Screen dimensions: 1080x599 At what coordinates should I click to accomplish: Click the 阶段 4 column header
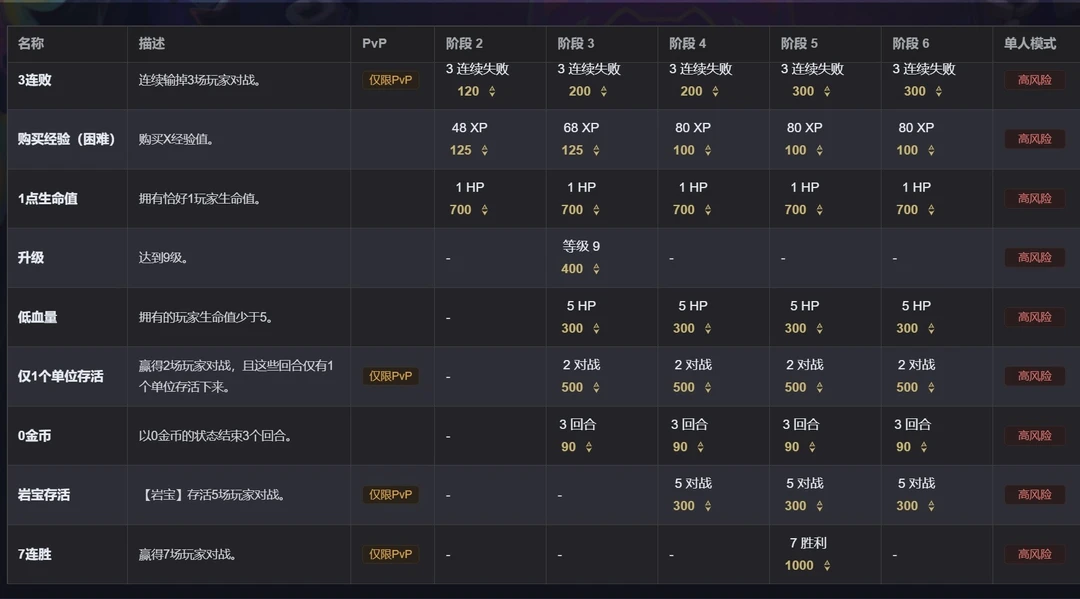pyautogui.click(x=688, y=44)
